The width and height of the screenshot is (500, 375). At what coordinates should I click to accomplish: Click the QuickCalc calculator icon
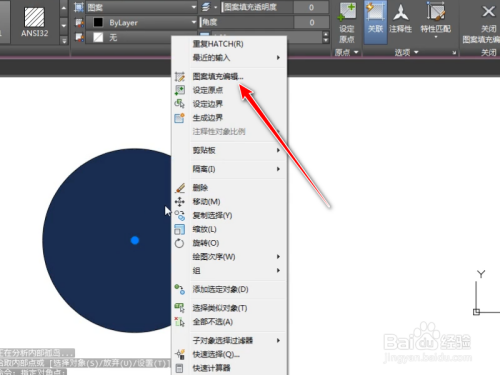(x=179, y=368)
